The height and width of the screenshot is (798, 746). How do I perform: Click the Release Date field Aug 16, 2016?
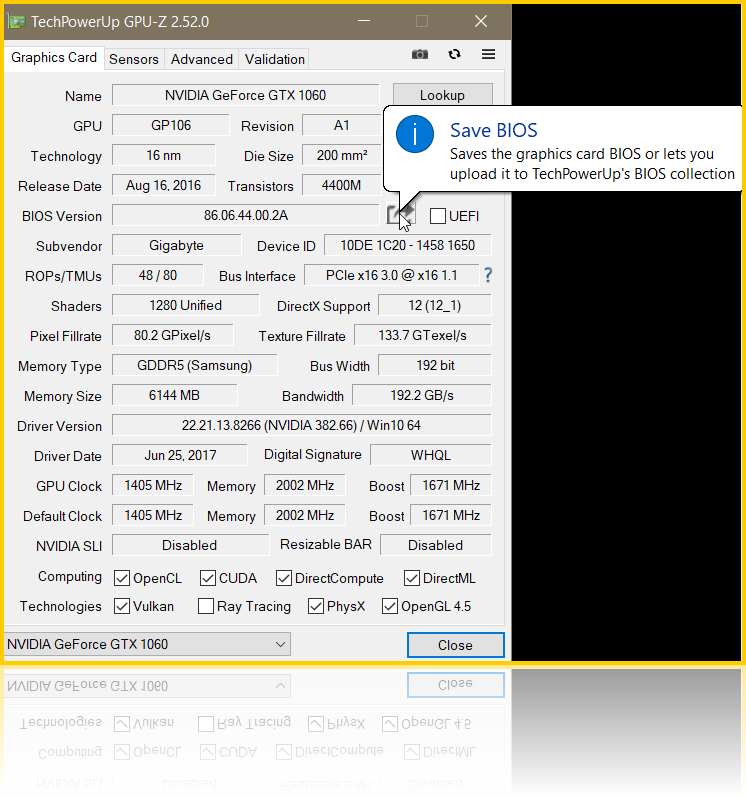point(163,185)
